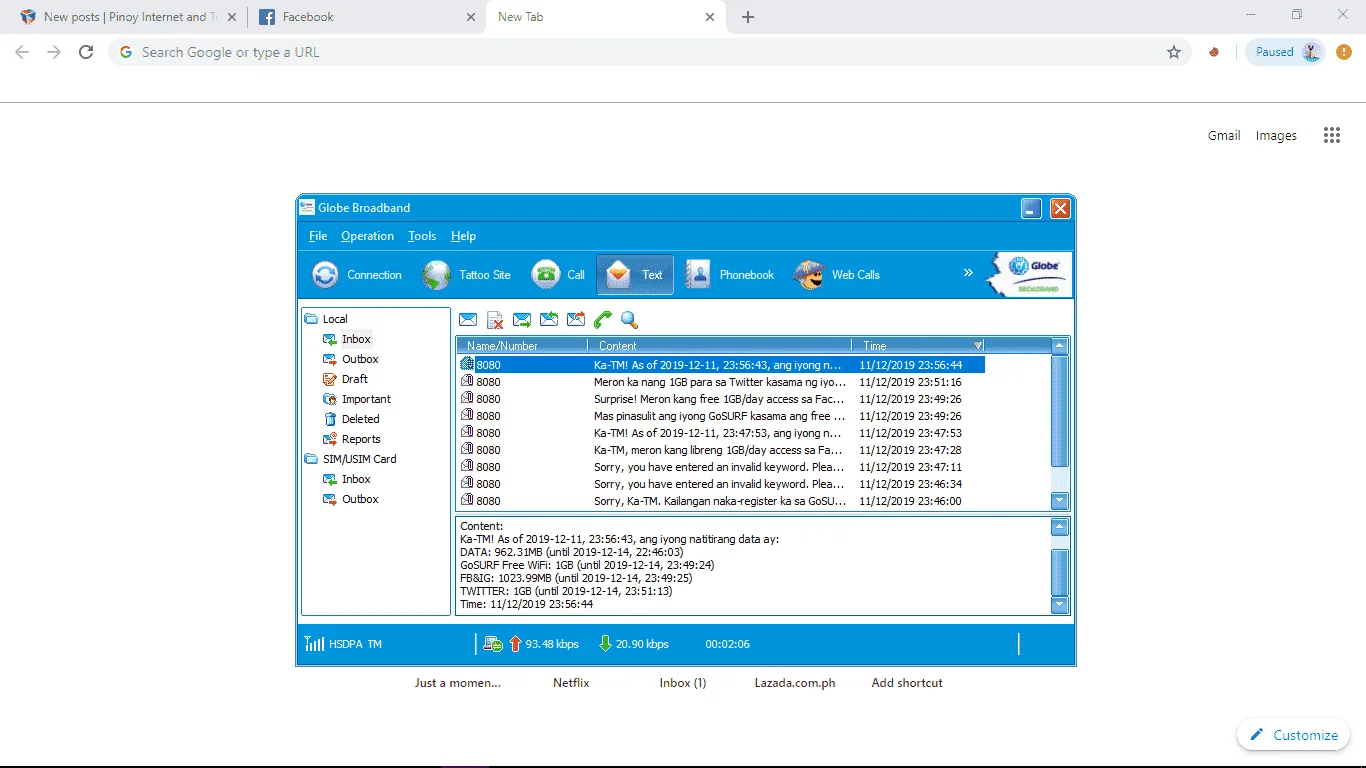Click the Customize button

click(x=1293, y=735)
